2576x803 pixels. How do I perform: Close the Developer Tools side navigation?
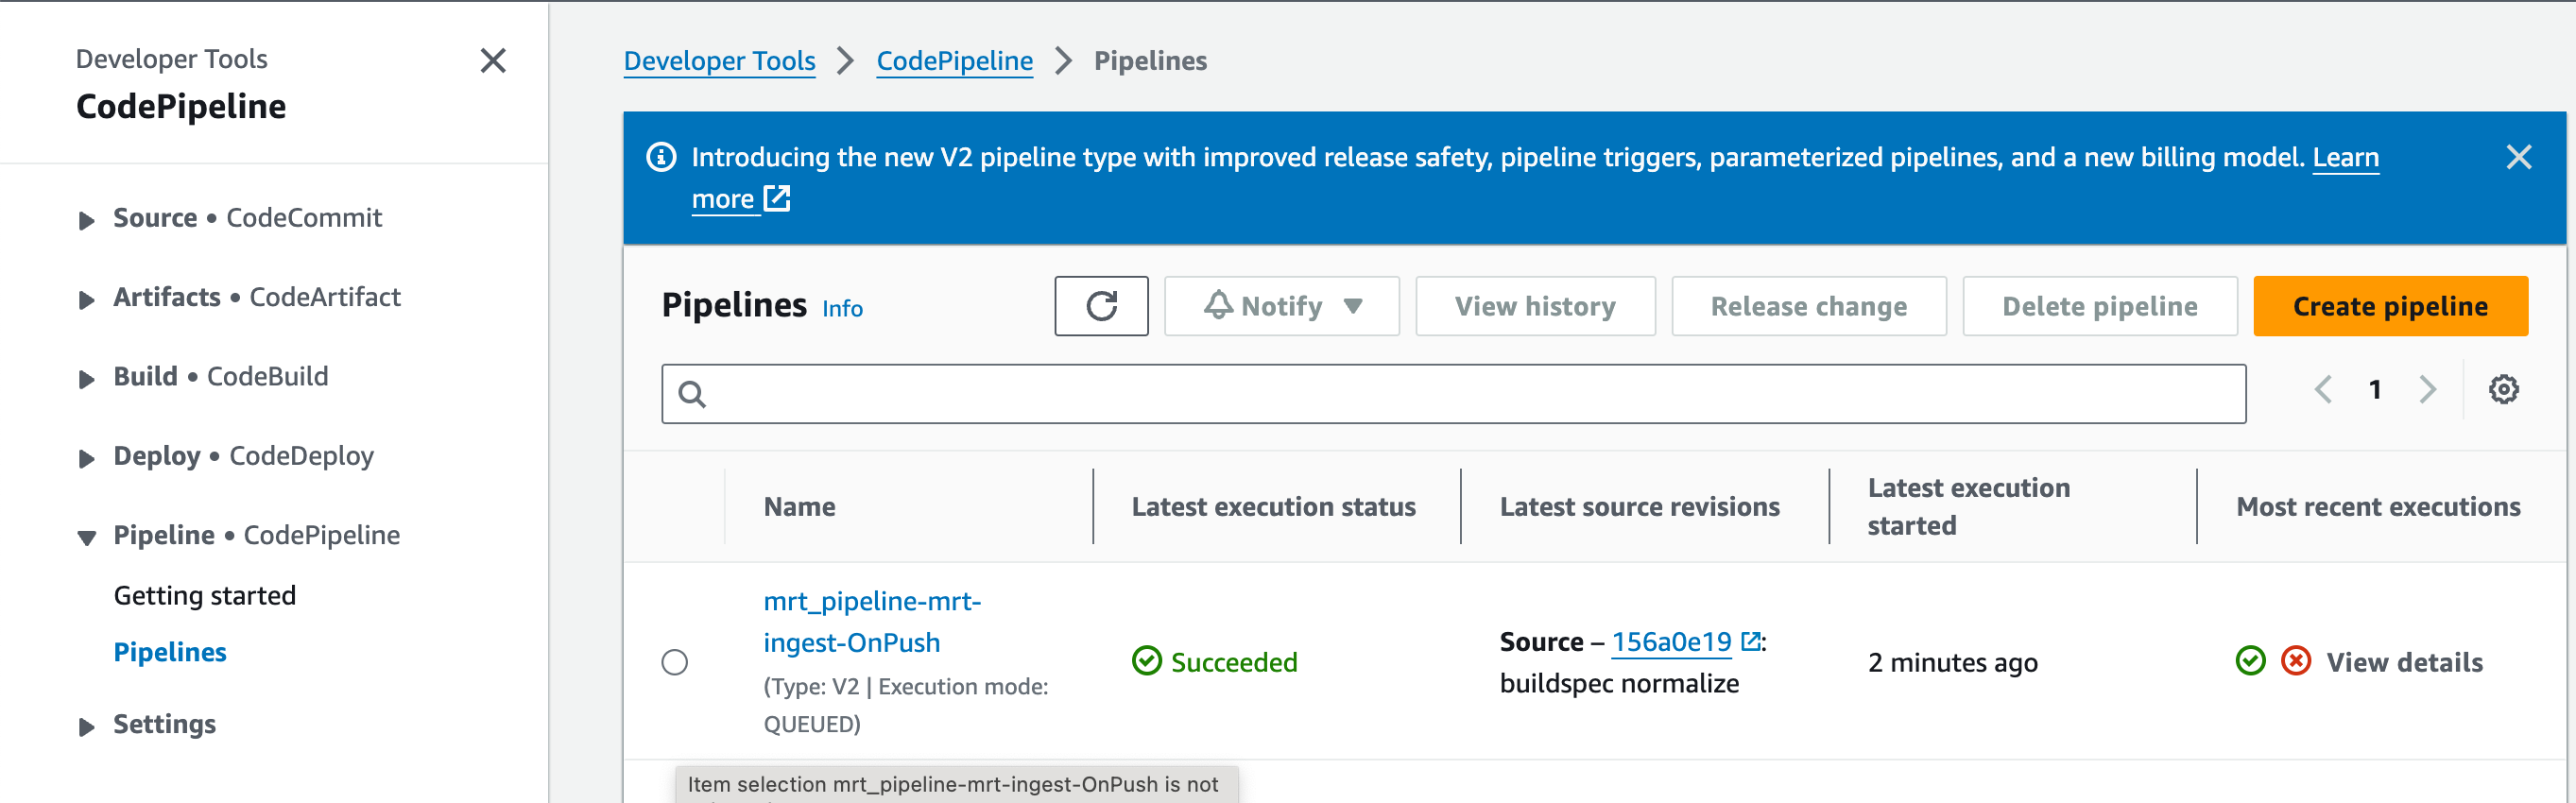pos(493,61)
